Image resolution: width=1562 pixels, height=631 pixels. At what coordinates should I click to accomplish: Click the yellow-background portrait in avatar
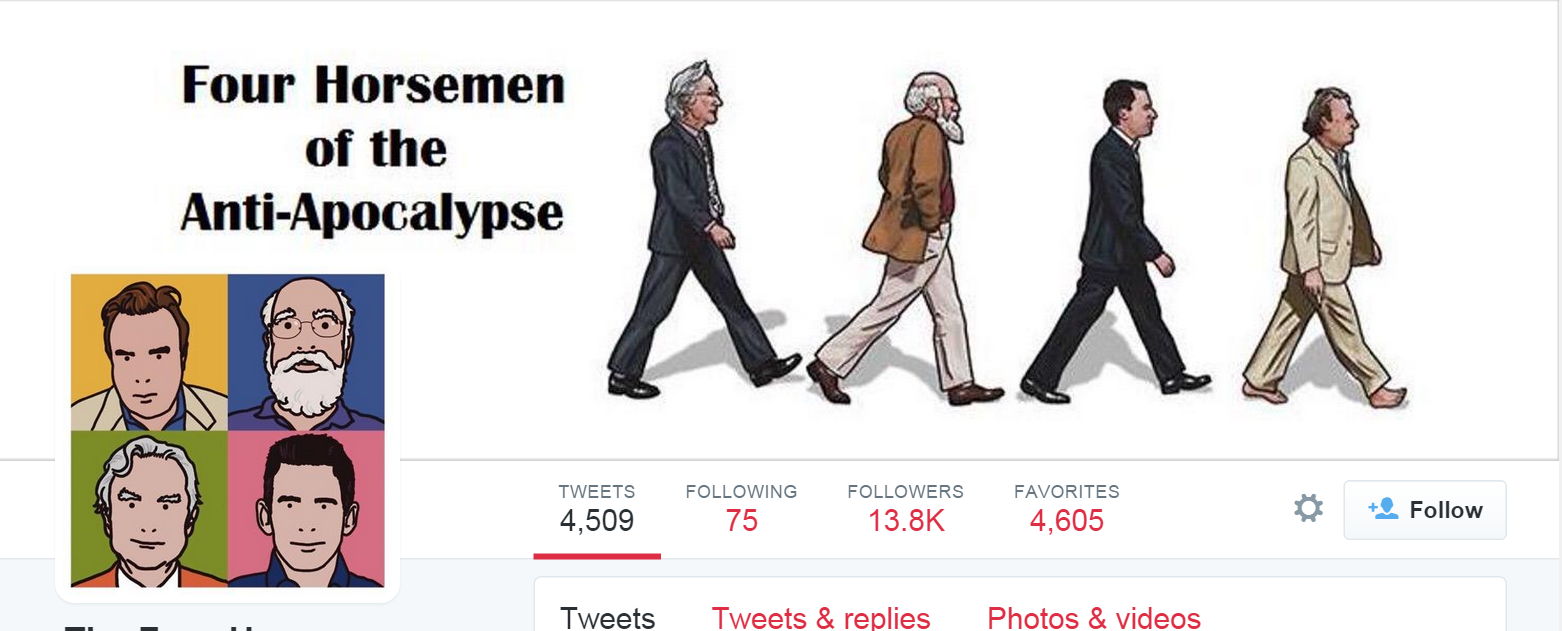[149, 352]
